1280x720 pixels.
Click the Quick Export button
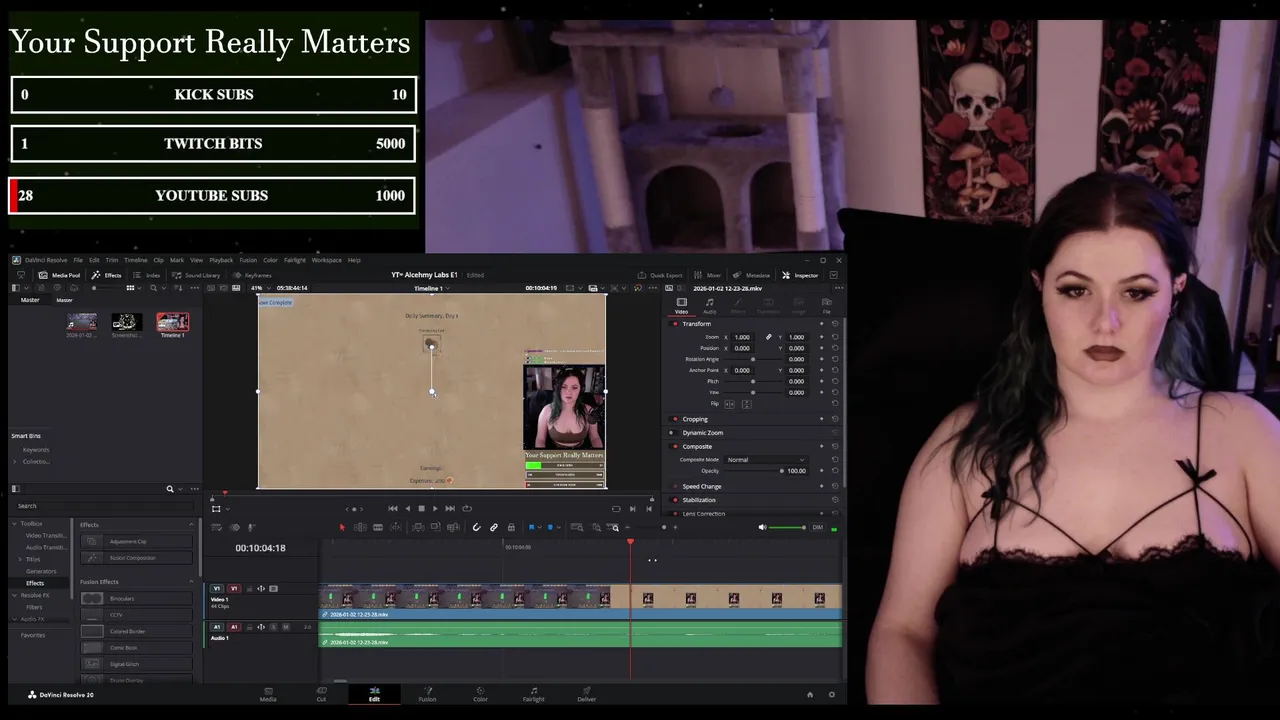(660, 275)
